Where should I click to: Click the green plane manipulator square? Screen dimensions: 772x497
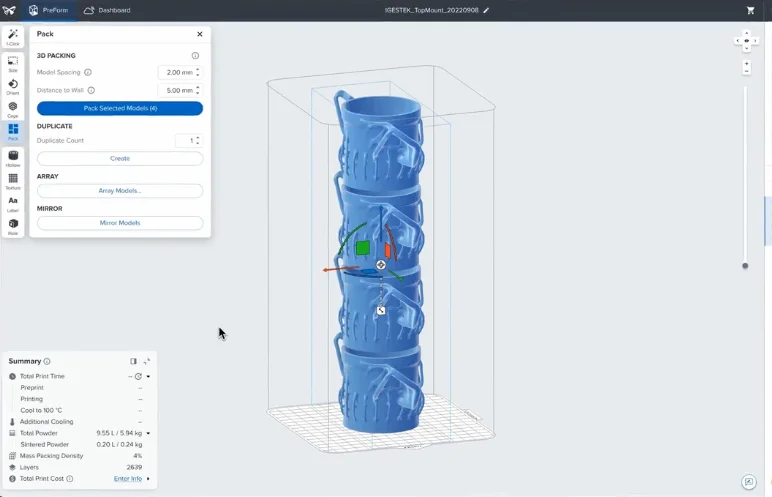(363, 248)
